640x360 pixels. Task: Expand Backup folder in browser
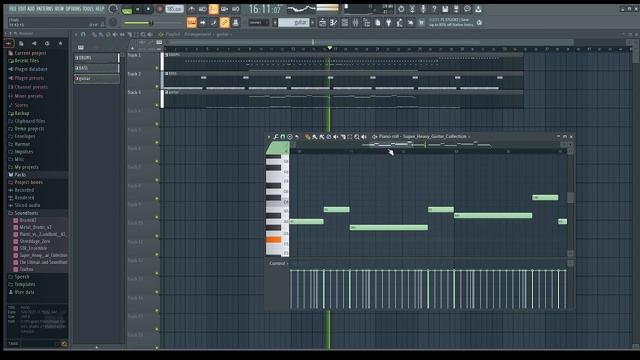click(x=22, y=113)
